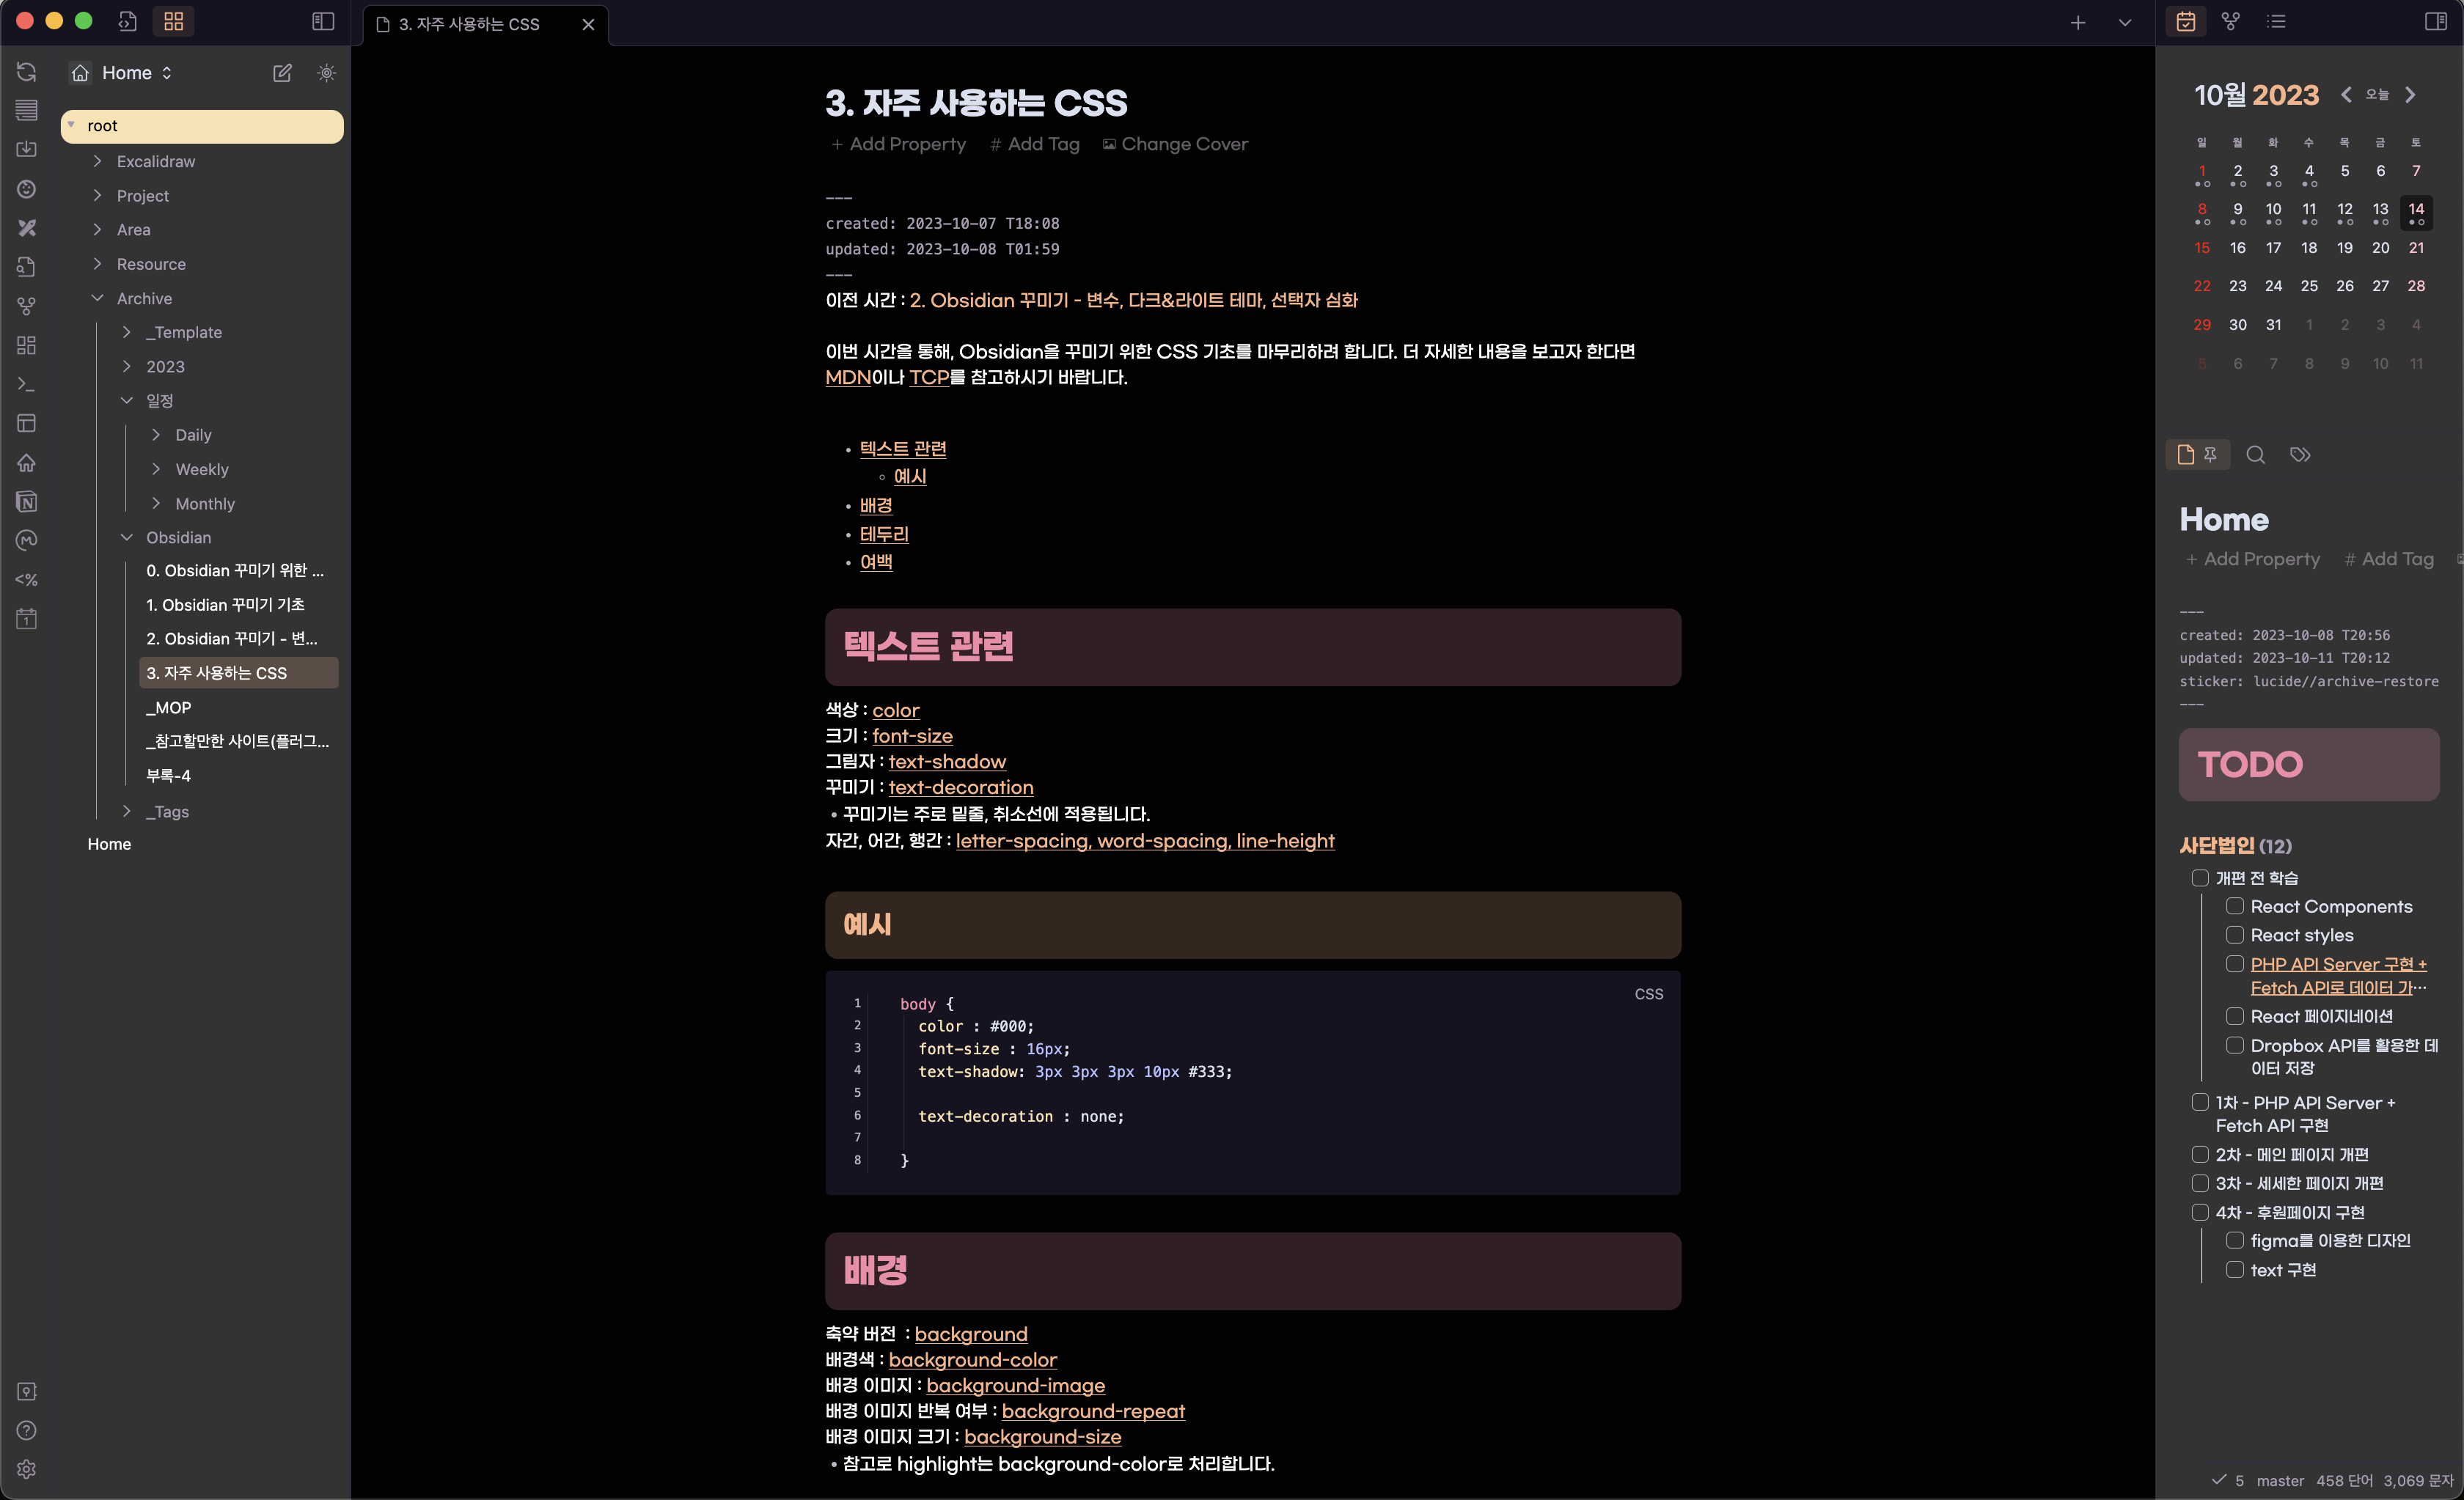The image size is (2464, 1500).
Task: Open the search icon in right sidebar
Action: [x=2255, y=455]
